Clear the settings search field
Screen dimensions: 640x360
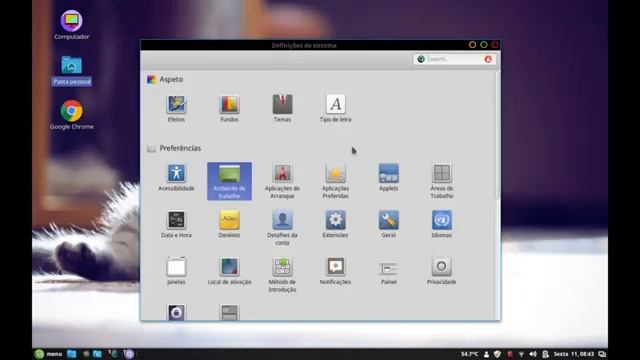488,59
